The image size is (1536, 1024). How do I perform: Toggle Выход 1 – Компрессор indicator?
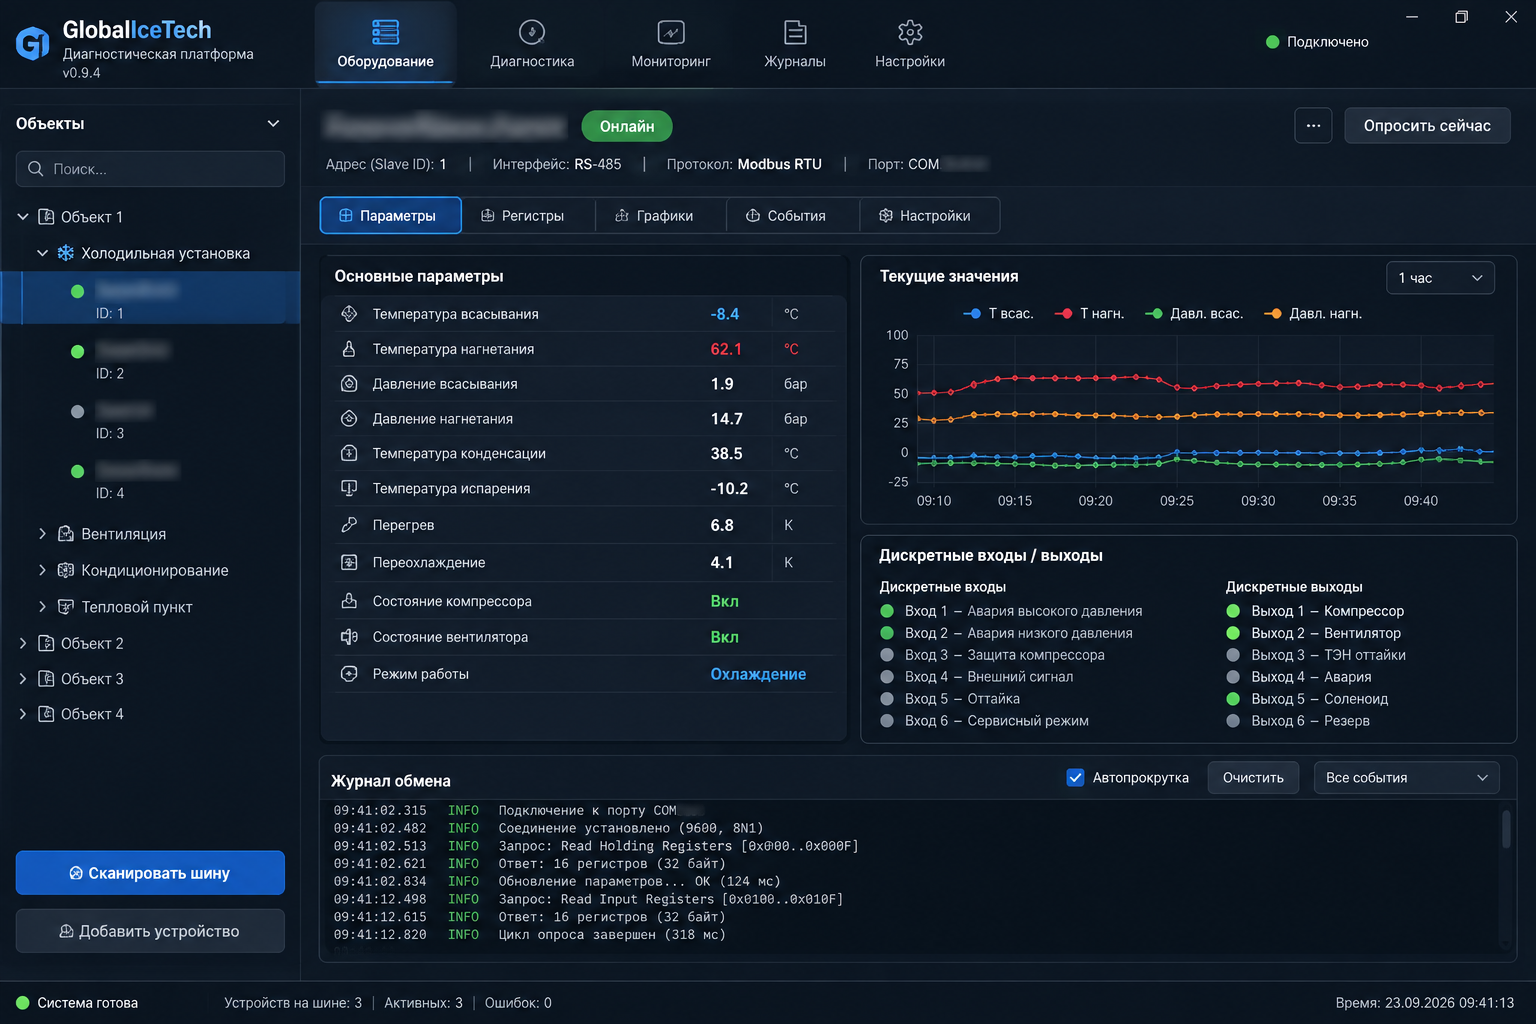1233,611
